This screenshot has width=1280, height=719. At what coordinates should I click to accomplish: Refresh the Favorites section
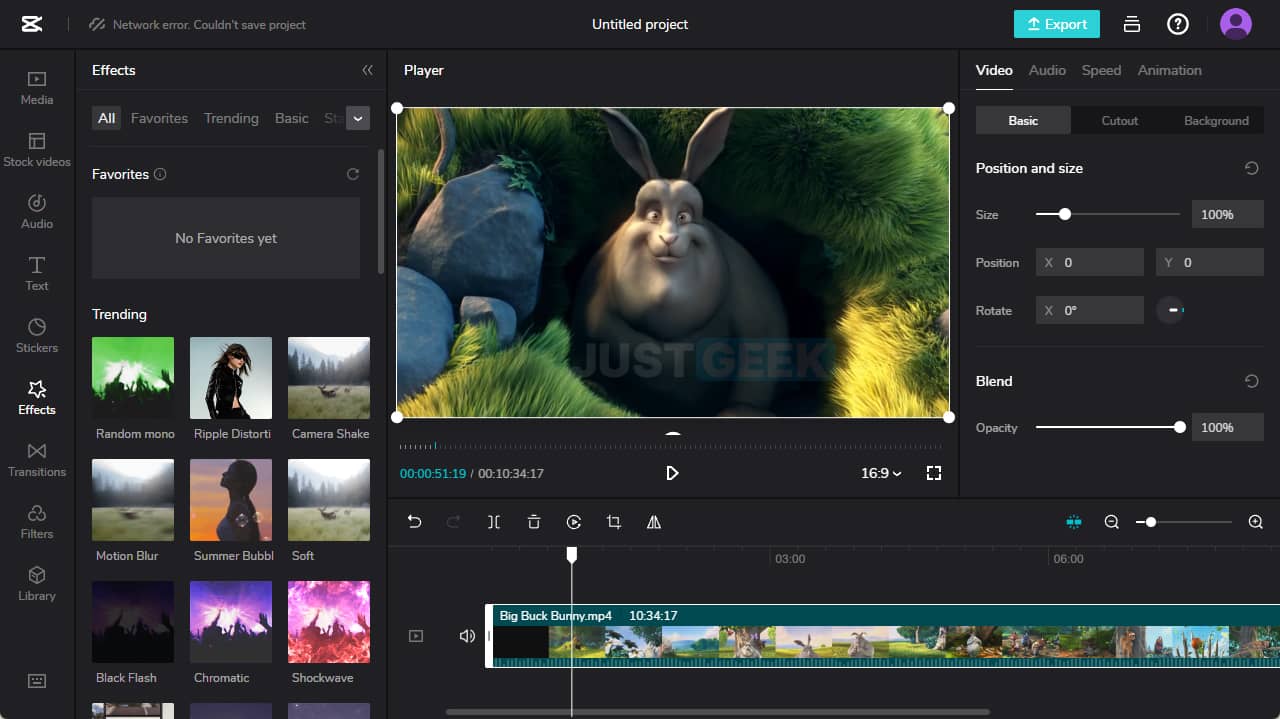click(x=353, y=174)
